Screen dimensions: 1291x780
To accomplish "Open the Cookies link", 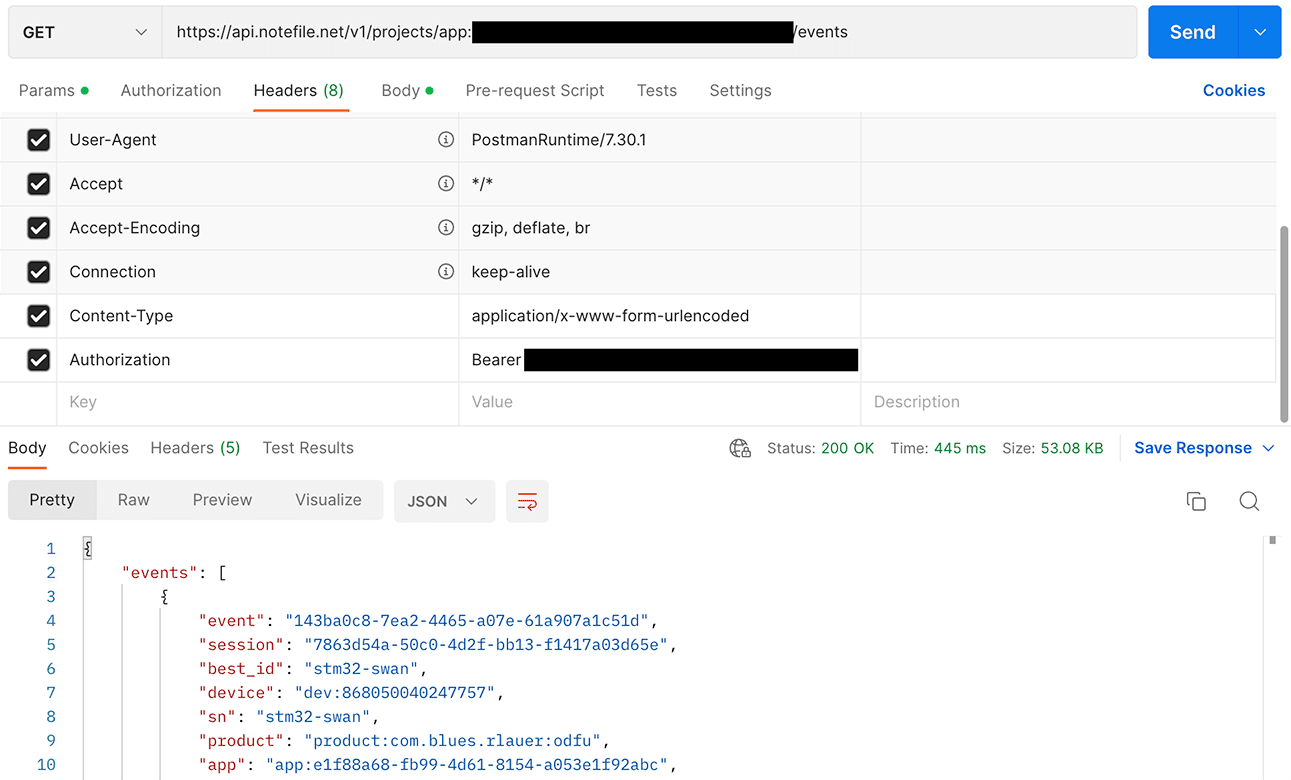I will click(1234, 90).
